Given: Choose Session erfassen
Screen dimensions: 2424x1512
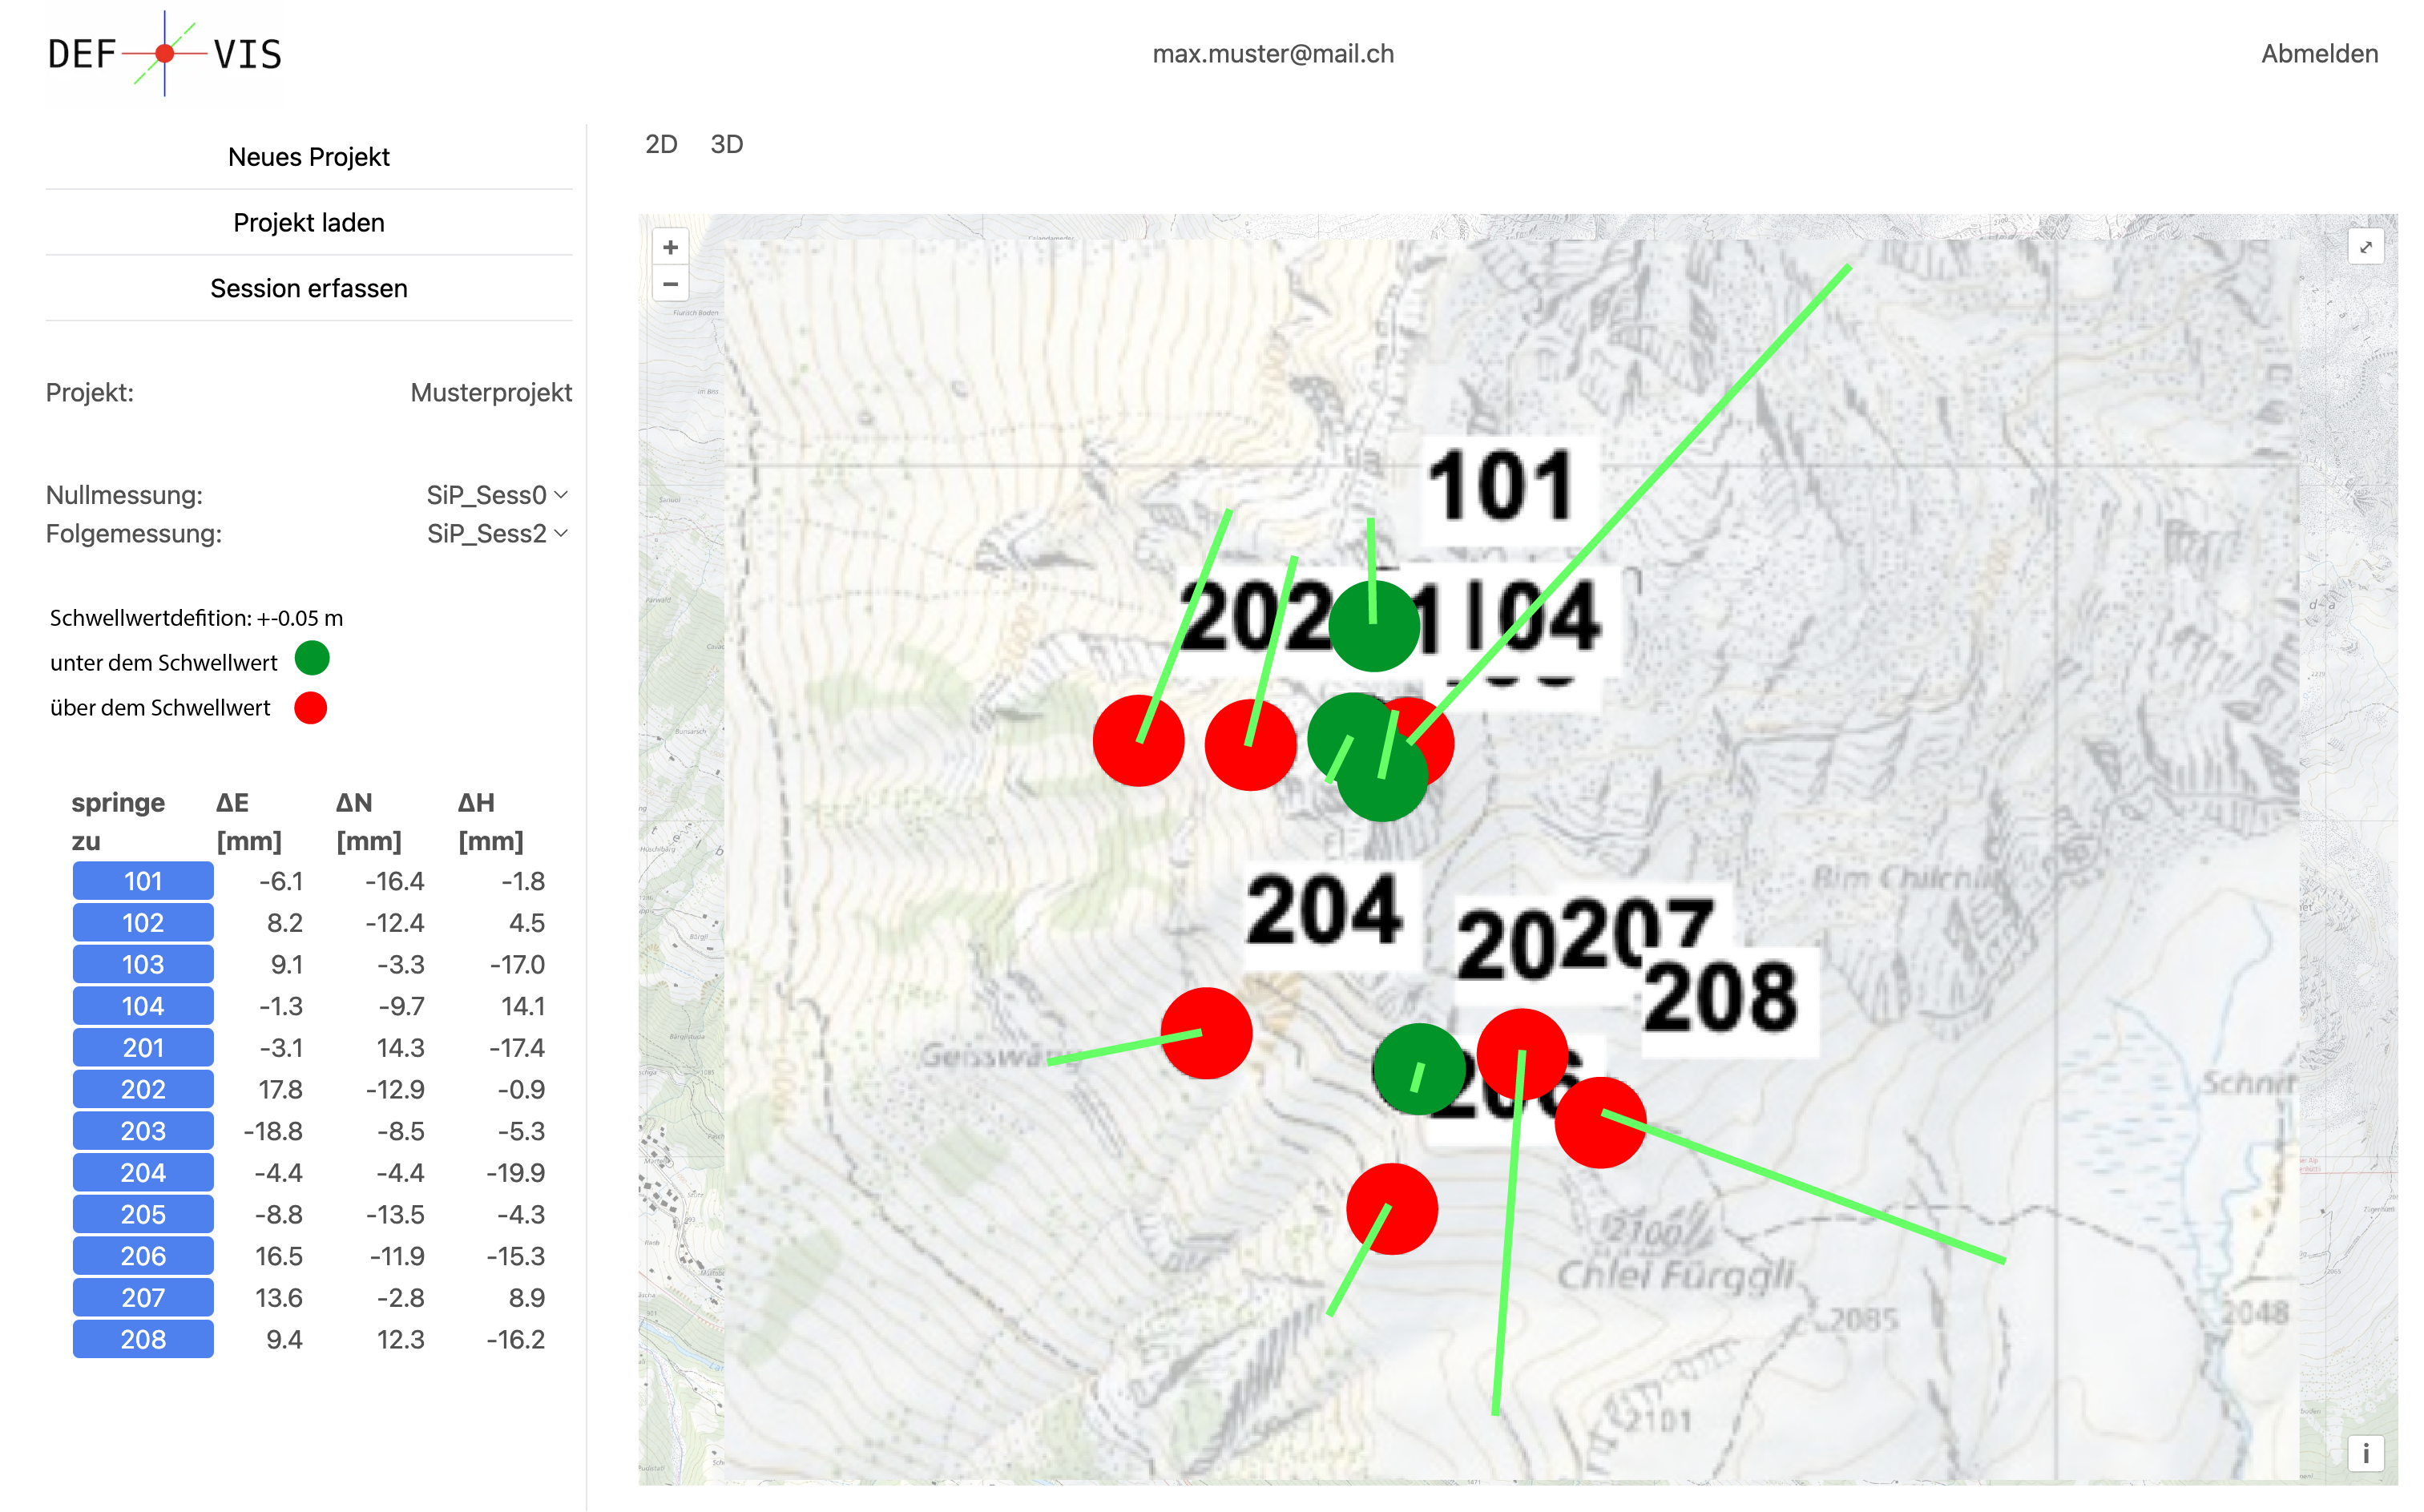Looking at the screenshot, I should pos(309,288).
